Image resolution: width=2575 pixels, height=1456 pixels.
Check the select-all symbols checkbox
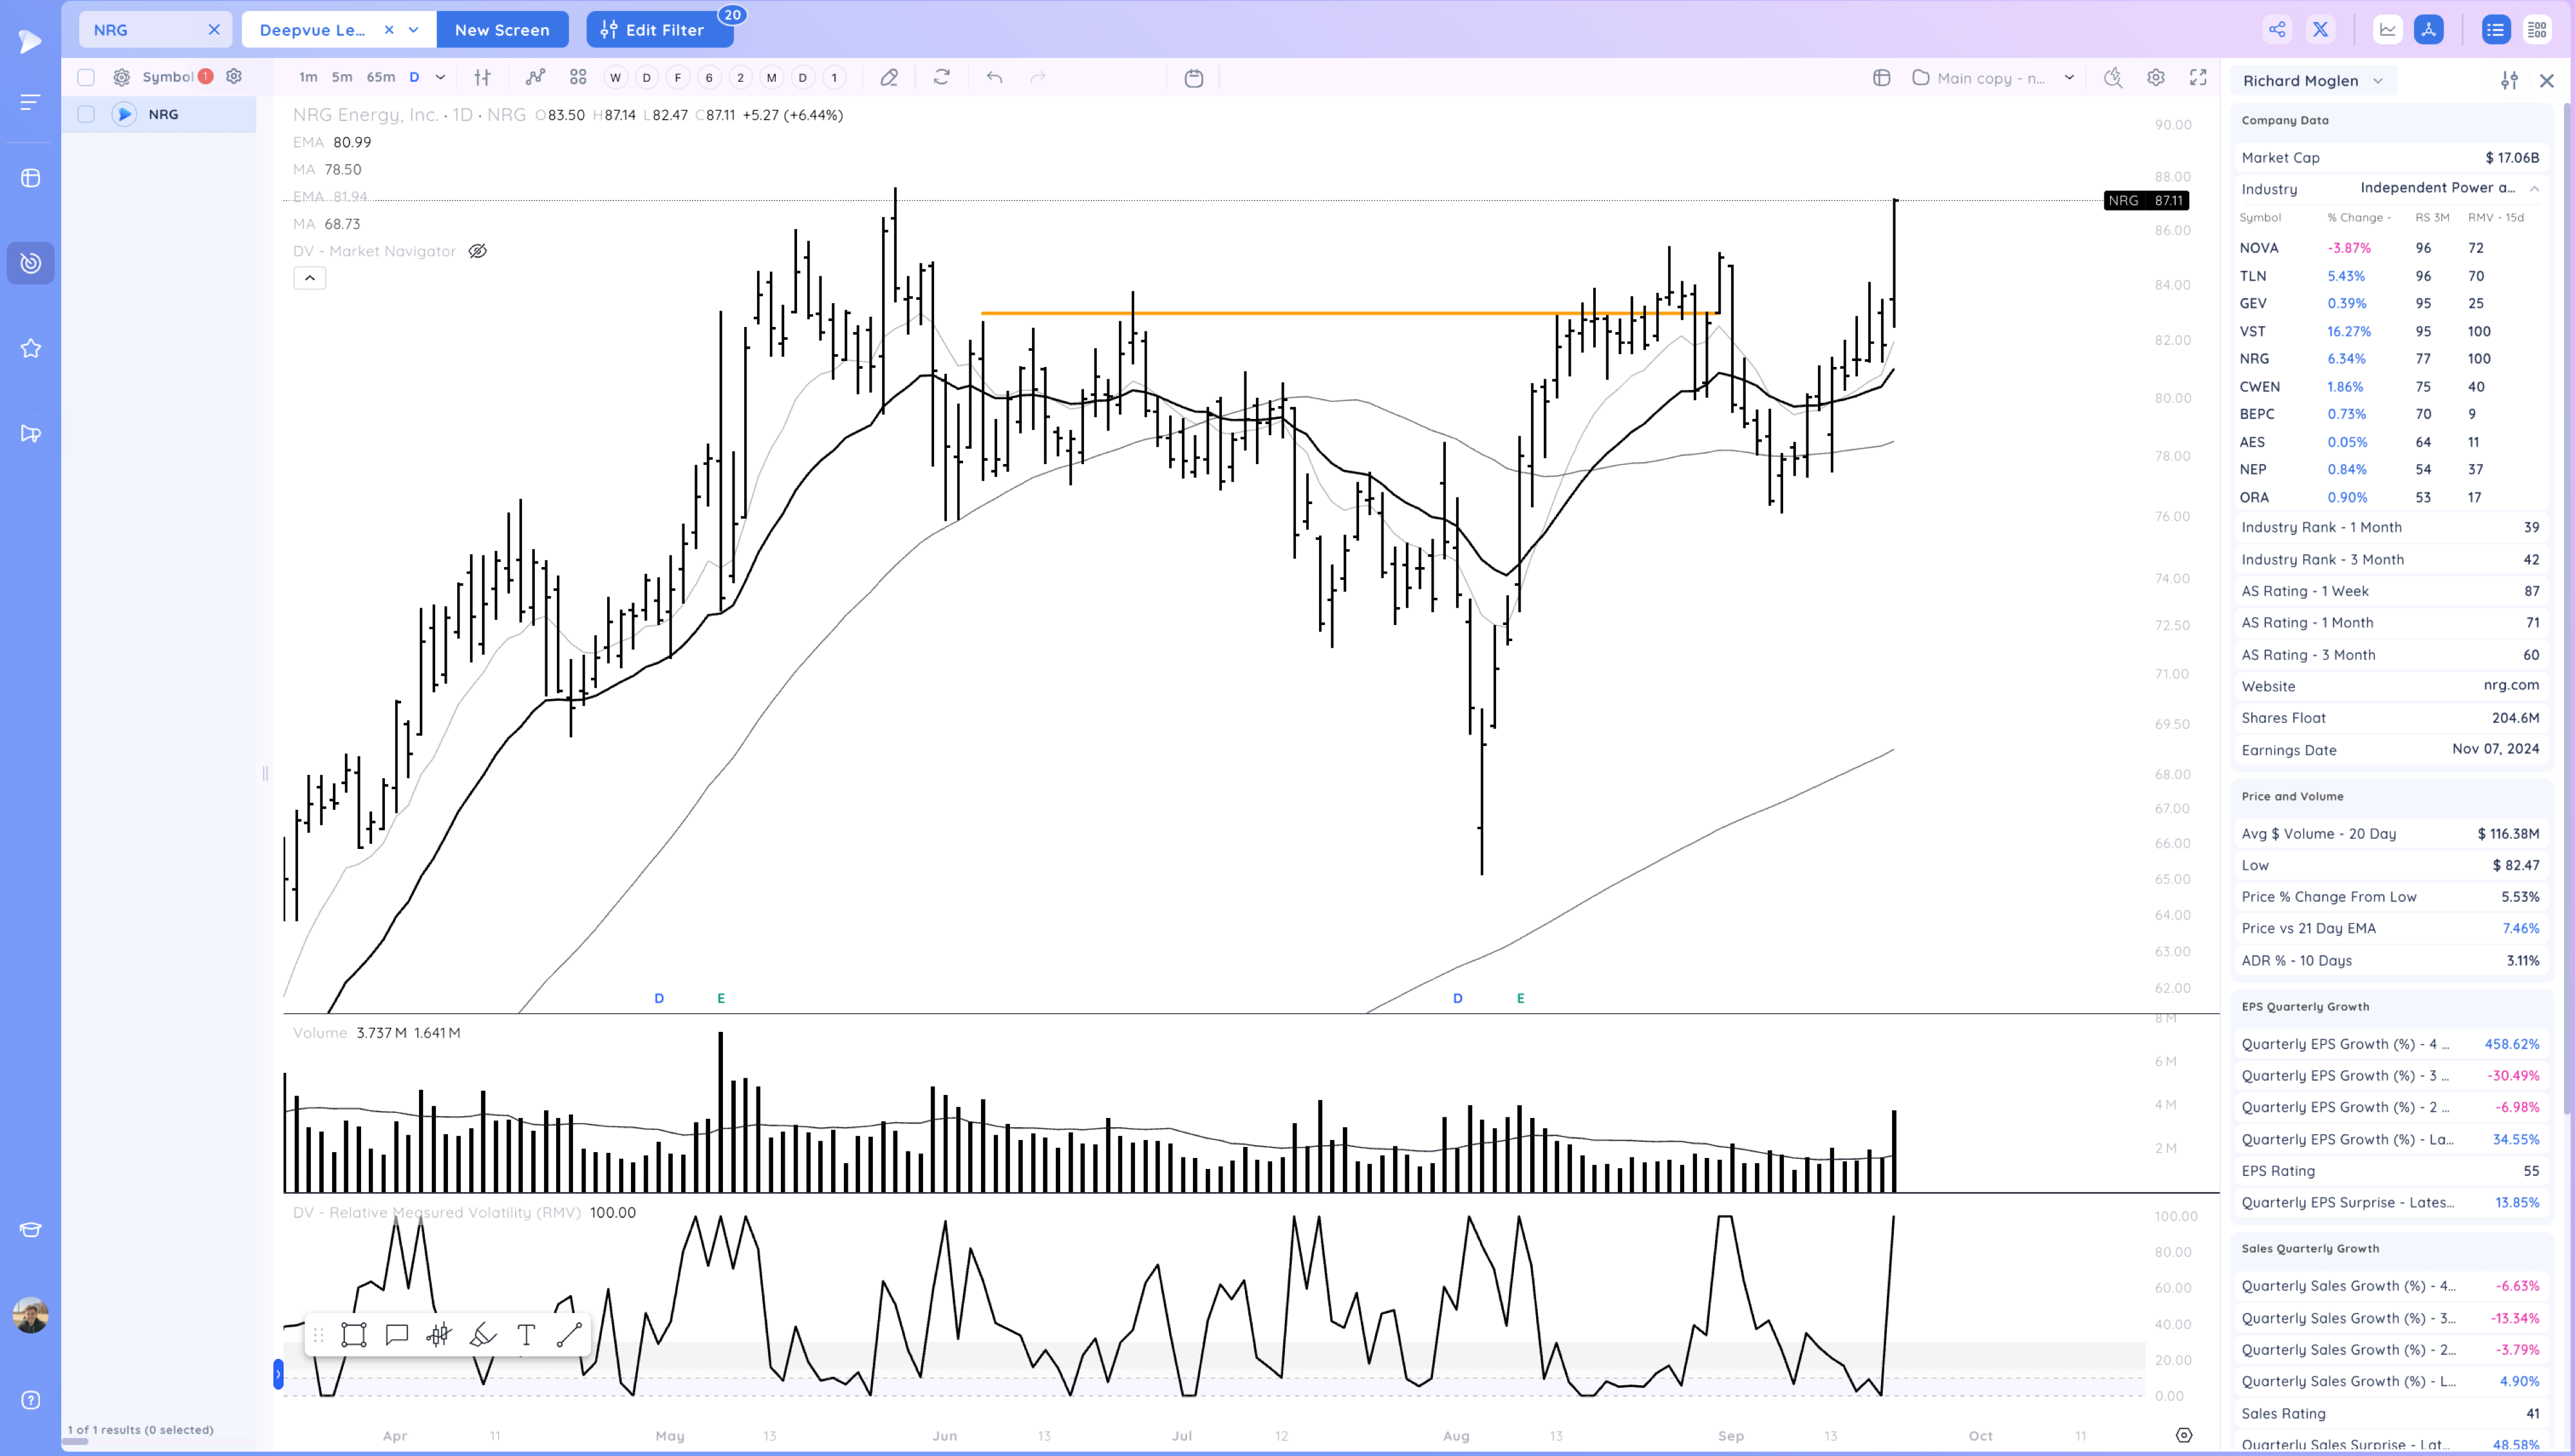click(x=86, y=77)
